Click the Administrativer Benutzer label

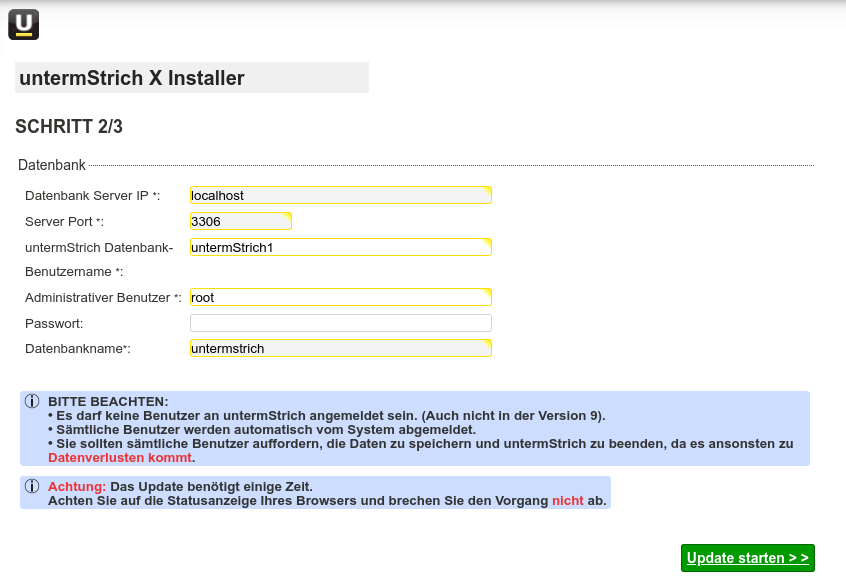pos(103,297)
